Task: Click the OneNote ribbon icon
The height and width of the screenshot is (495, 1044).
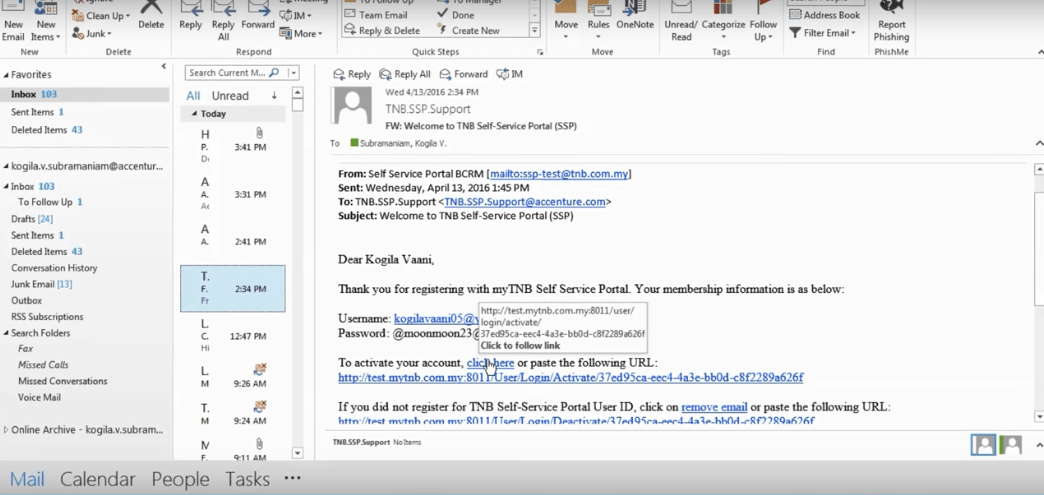Action: (x=635, y=16)
